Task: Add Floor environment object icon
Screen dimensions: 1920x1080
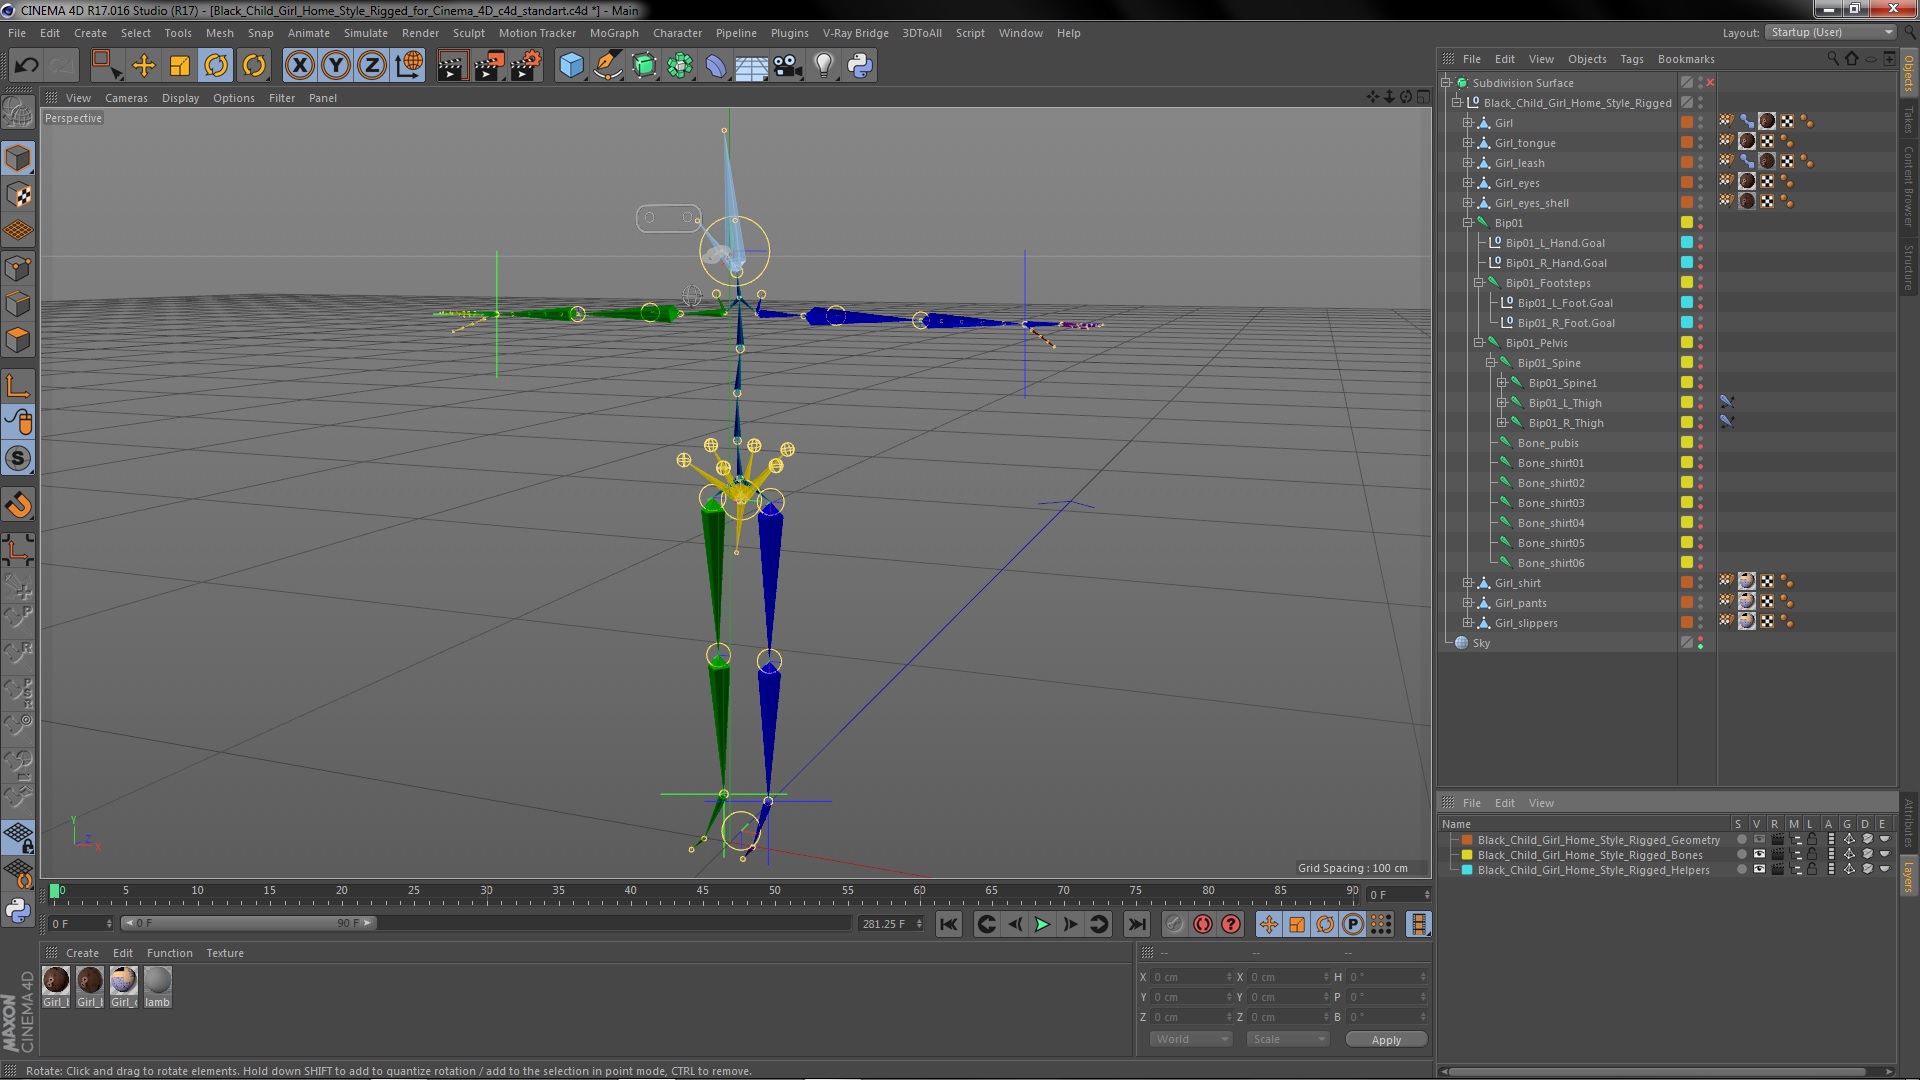Action: coord(751,66)
